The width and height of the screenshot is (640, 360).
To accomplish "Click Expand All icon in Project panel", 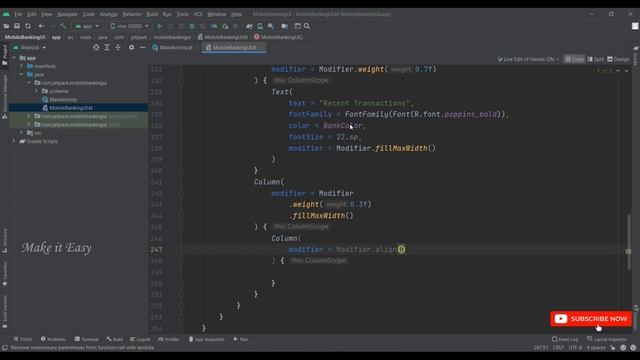I will pos(107,47).
